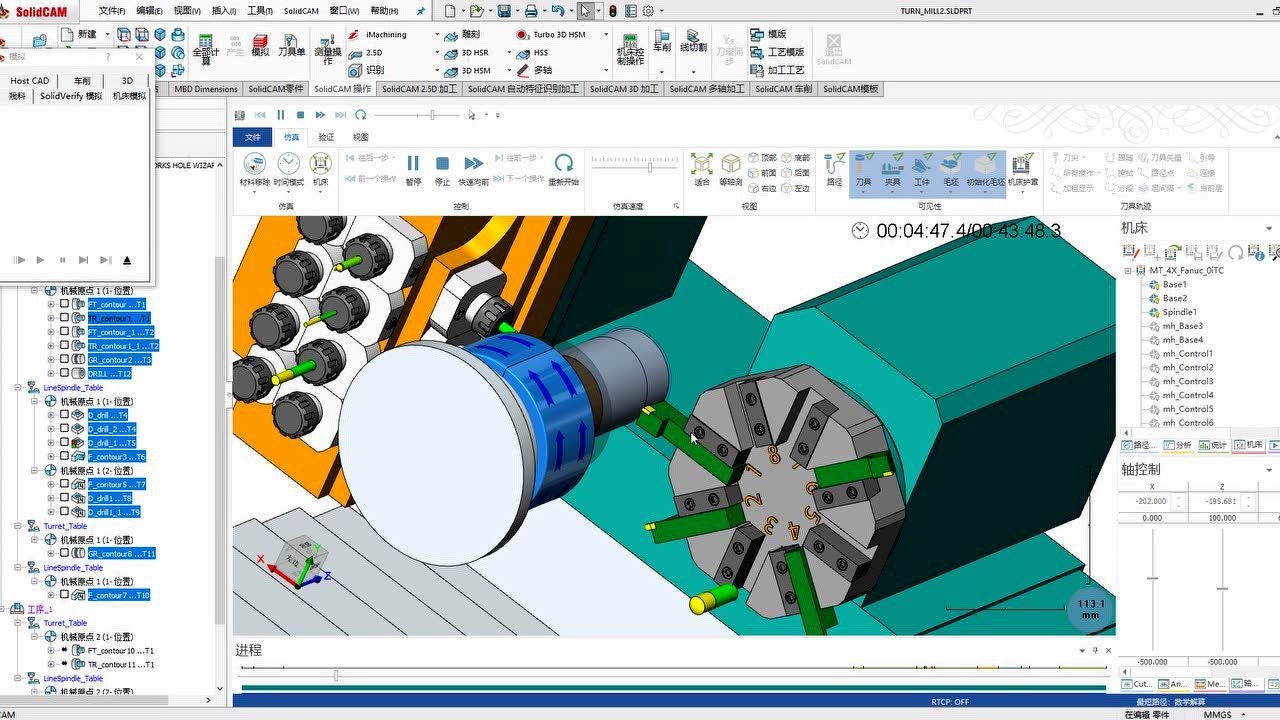The height and width of the screenshot is (720, 1280).
Task: Tick the checkbox beside DRILL ...T12
Action: (x=65, y=374)
